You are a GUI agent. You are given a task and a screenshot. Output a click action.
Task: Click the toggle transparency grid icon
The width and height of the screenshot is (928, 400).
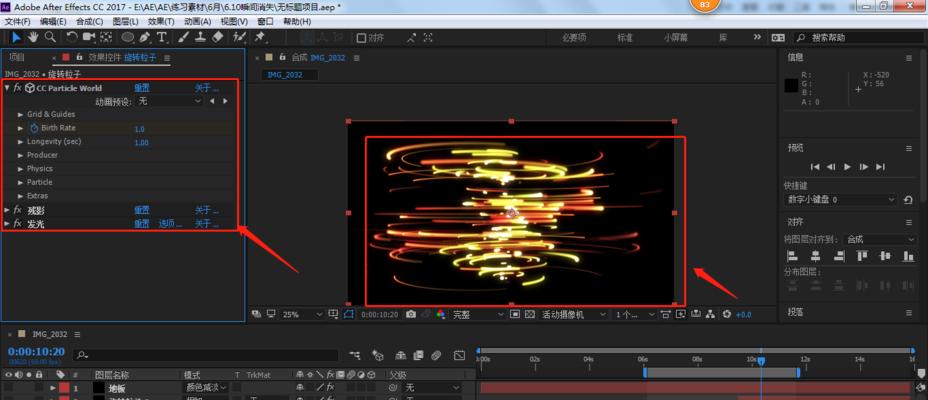(x=530, y=314)
